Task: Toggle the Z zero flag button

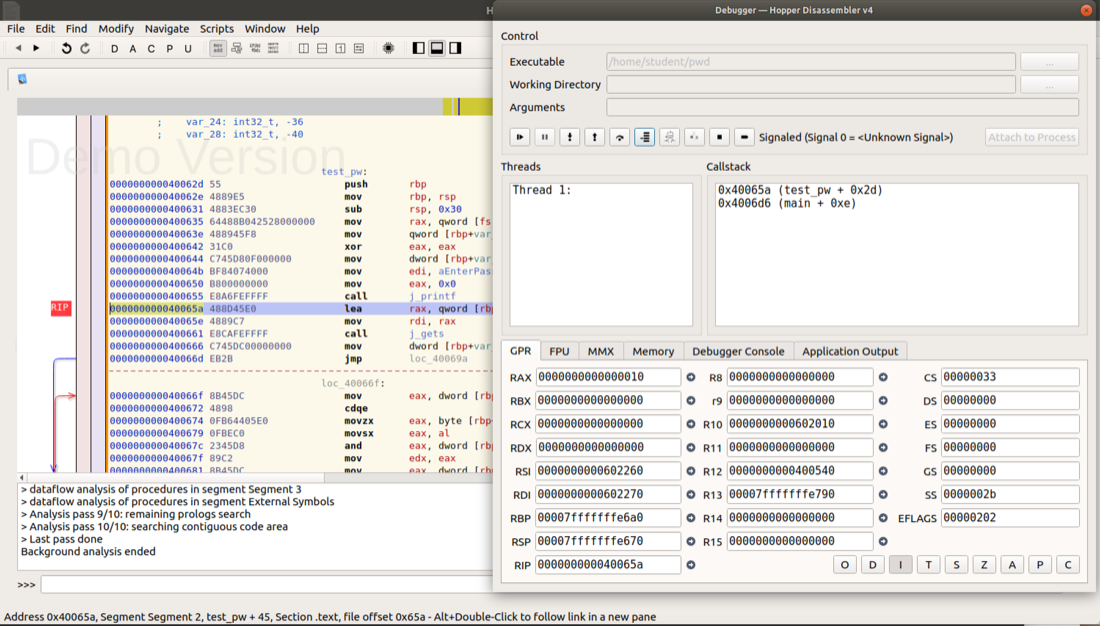Action: (984, 565)
